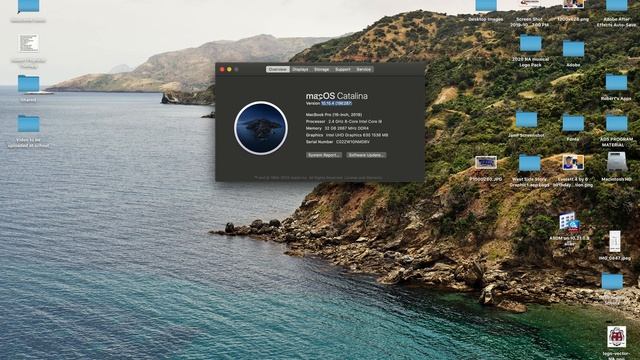Open the Jamf Screenshot folder
The width and height of the screenshot is (640, 360).
[527, 120]
